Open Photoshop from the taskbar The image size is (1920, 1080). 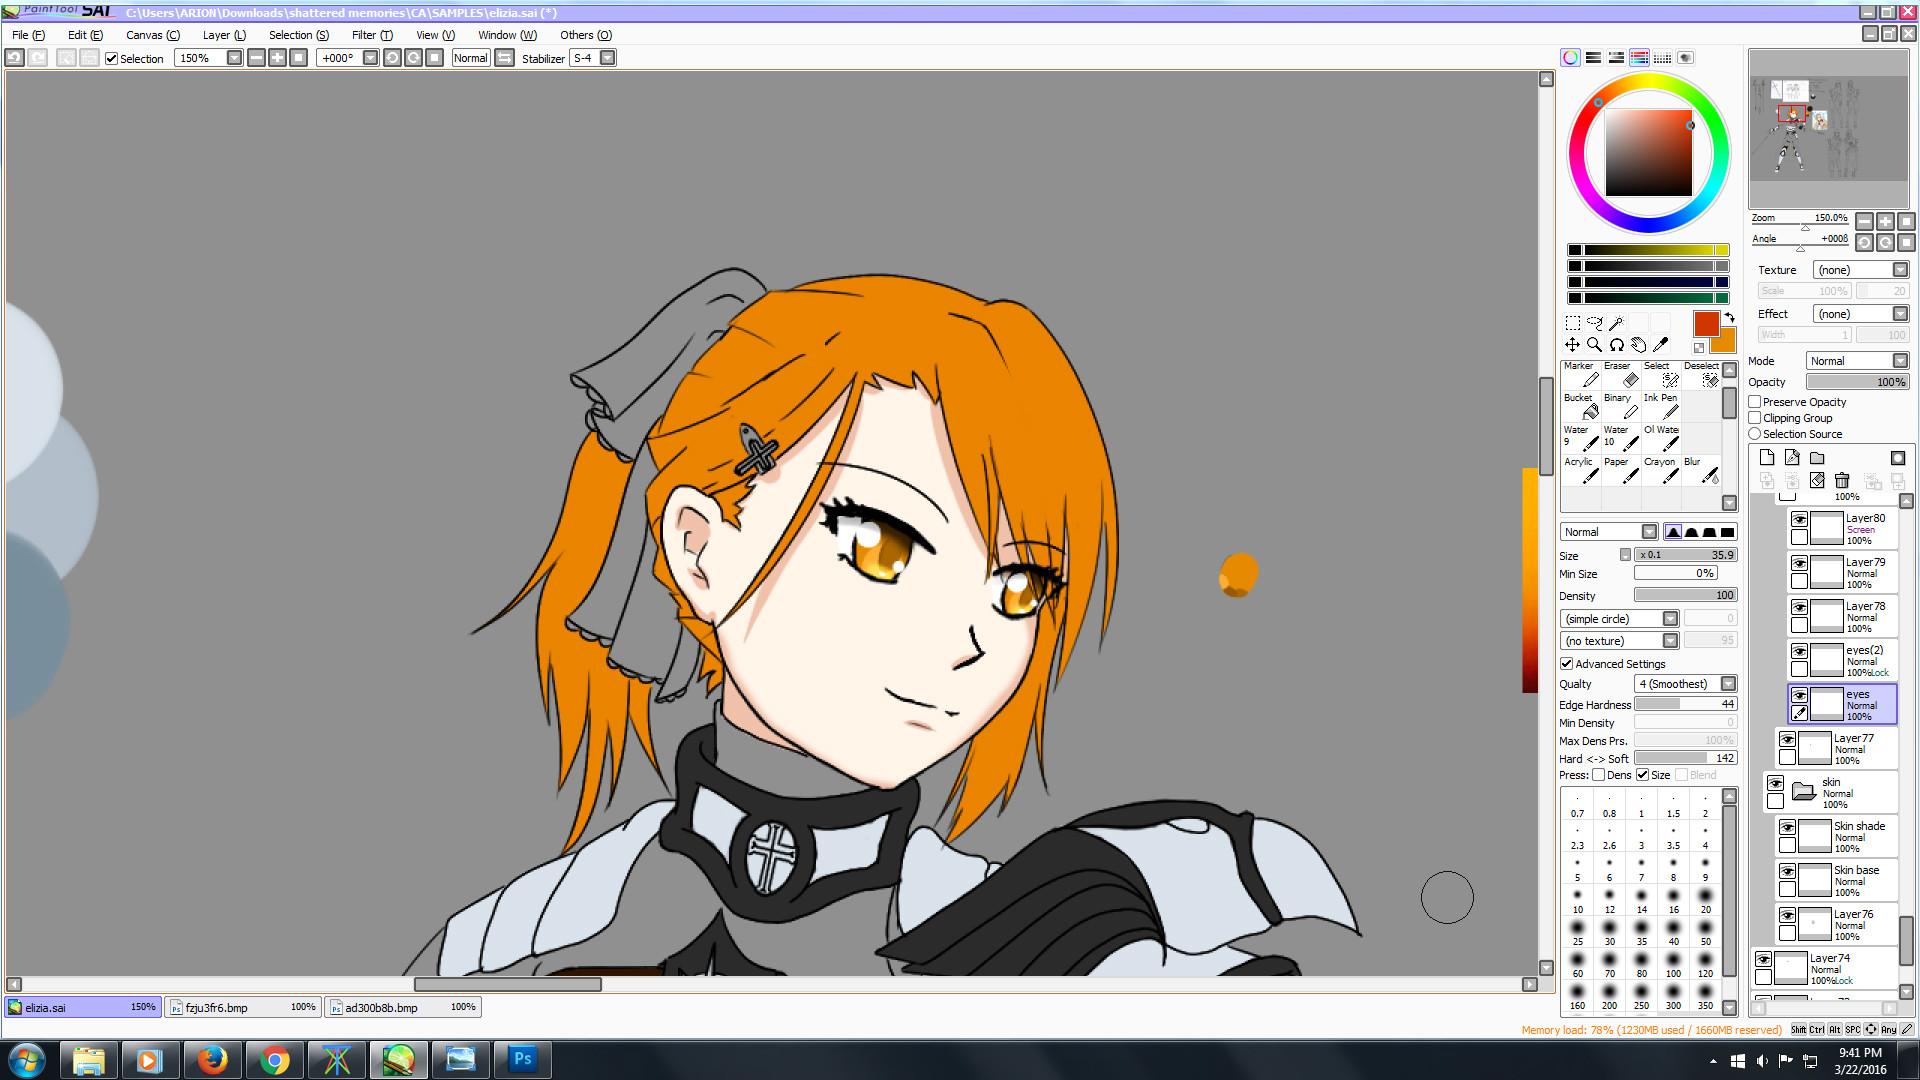click(522, 1059)
